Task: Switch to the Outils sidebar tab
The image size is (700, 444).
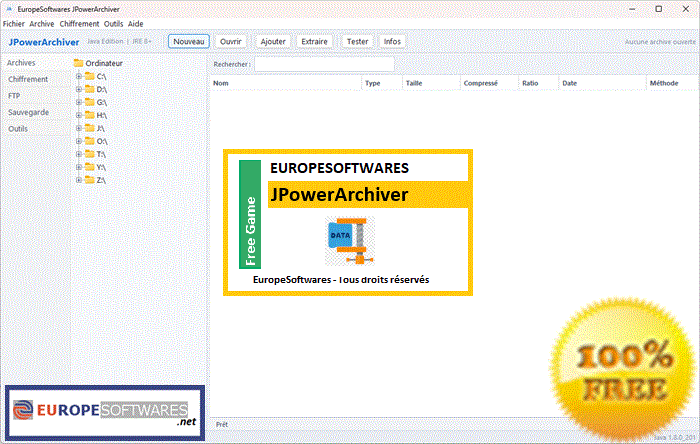Action: pyautogui.click(x=35, y=129)
